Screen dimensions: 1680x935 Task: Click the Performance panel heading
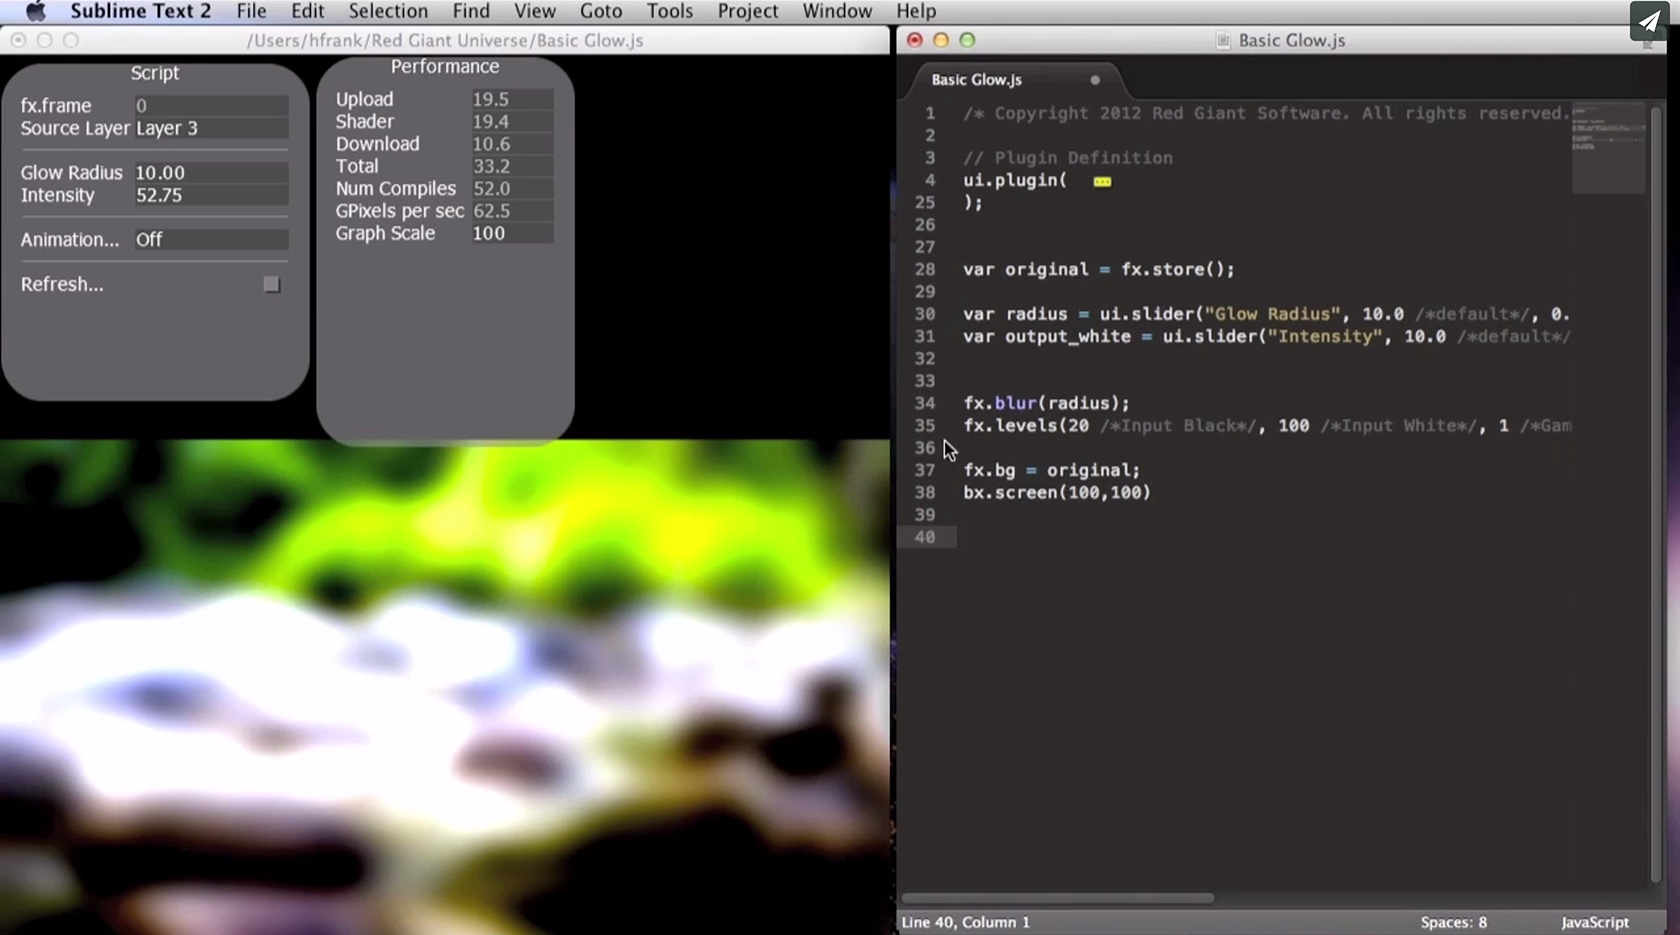[445, 66]
